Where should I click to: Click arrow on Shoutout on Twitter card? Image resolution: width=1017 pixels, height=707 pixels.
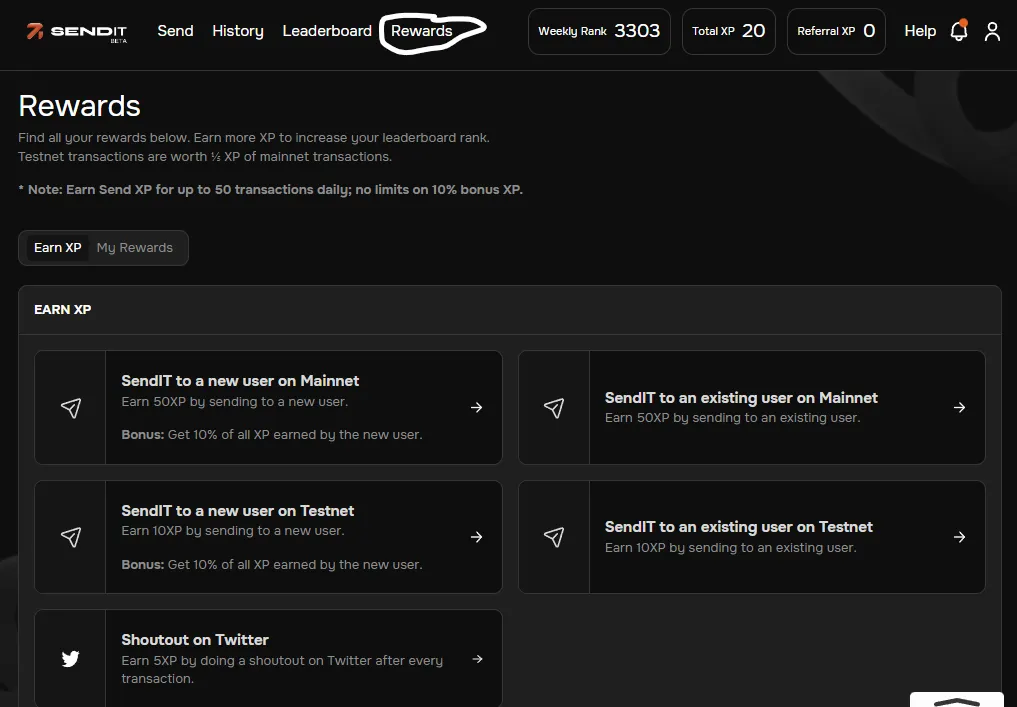click(477, 659)
